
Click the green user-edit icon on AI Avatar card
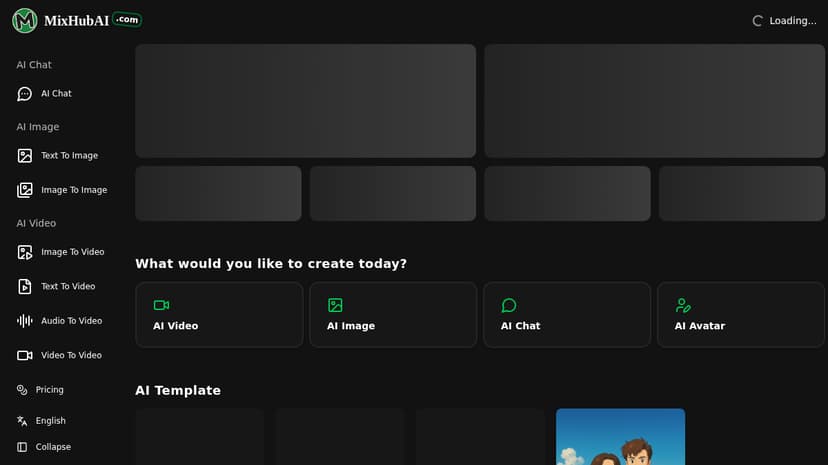pos(683,305)
